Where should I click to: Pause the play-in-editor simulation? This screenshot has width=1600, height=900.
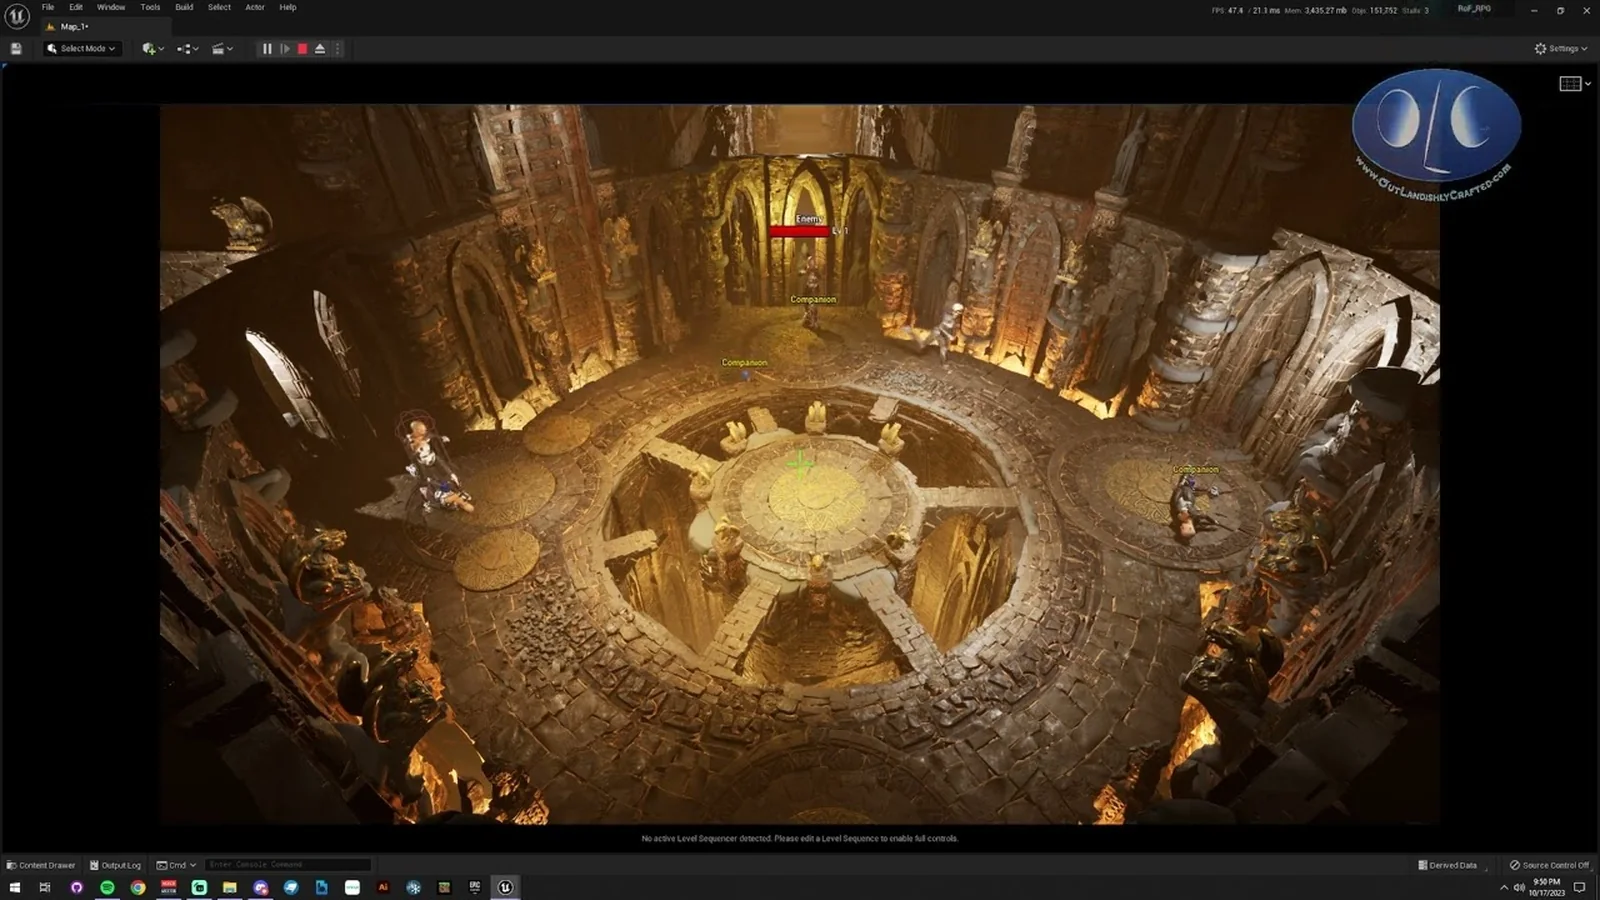click(267, 48)
